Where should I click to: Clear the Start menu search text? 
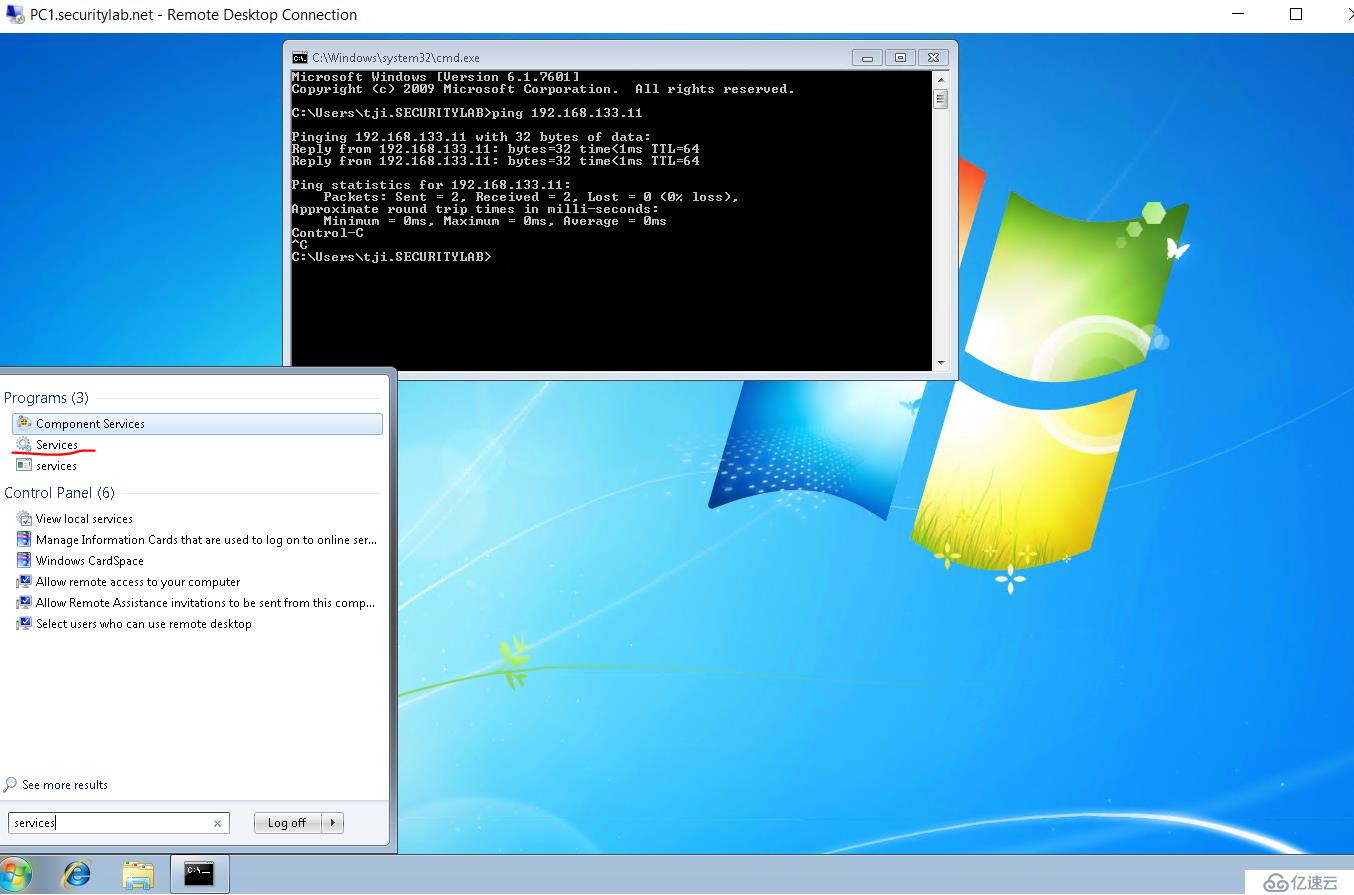[217, 824]
